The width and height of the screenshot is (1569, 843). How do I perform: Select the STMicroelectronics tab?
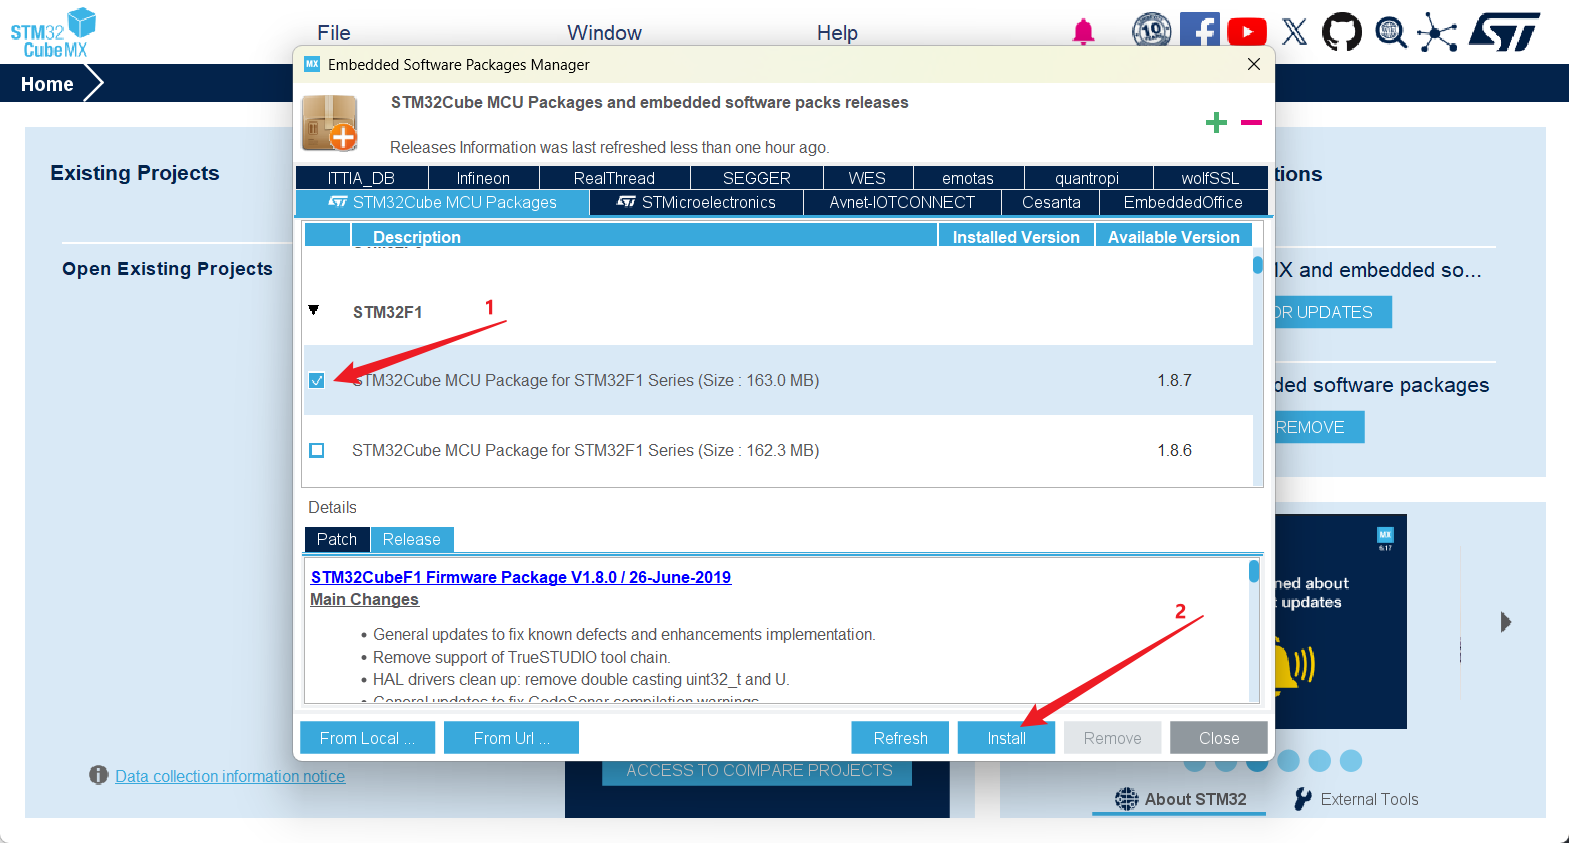[697, 202]
